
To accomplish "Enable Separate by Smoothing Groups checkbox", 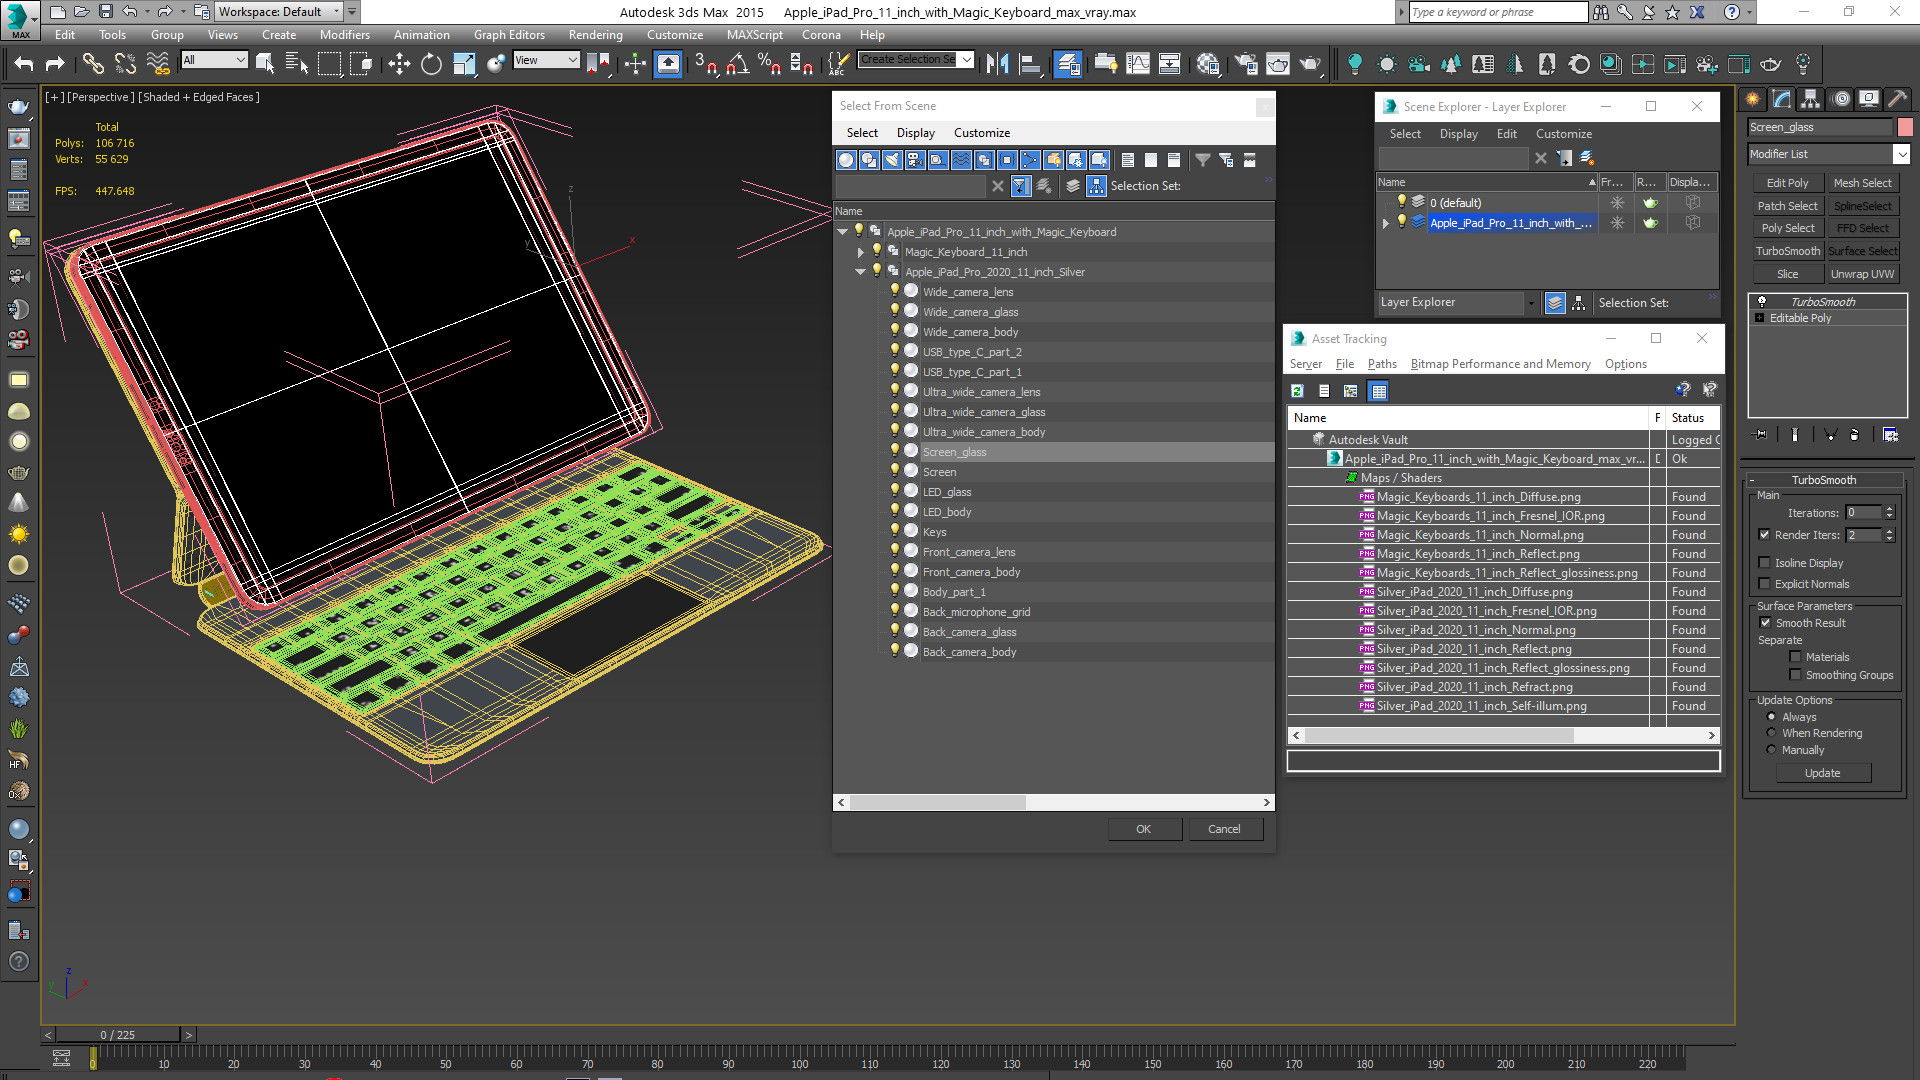I will pyautogui.click(x=1796, y=675).
